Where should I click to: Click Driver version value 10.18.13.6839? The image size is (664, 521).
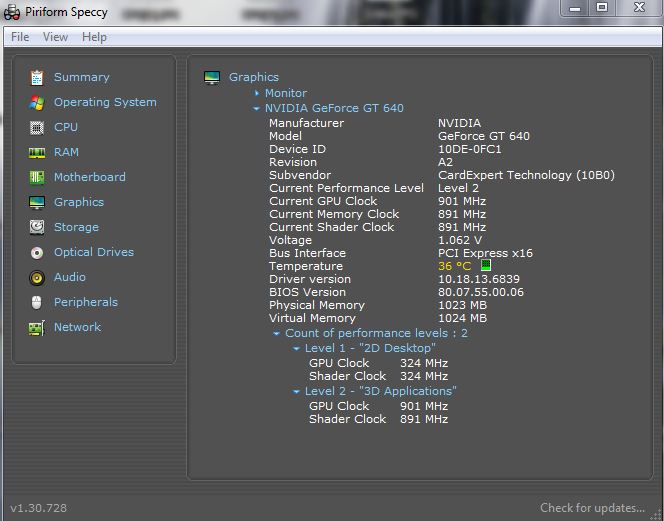479,279
